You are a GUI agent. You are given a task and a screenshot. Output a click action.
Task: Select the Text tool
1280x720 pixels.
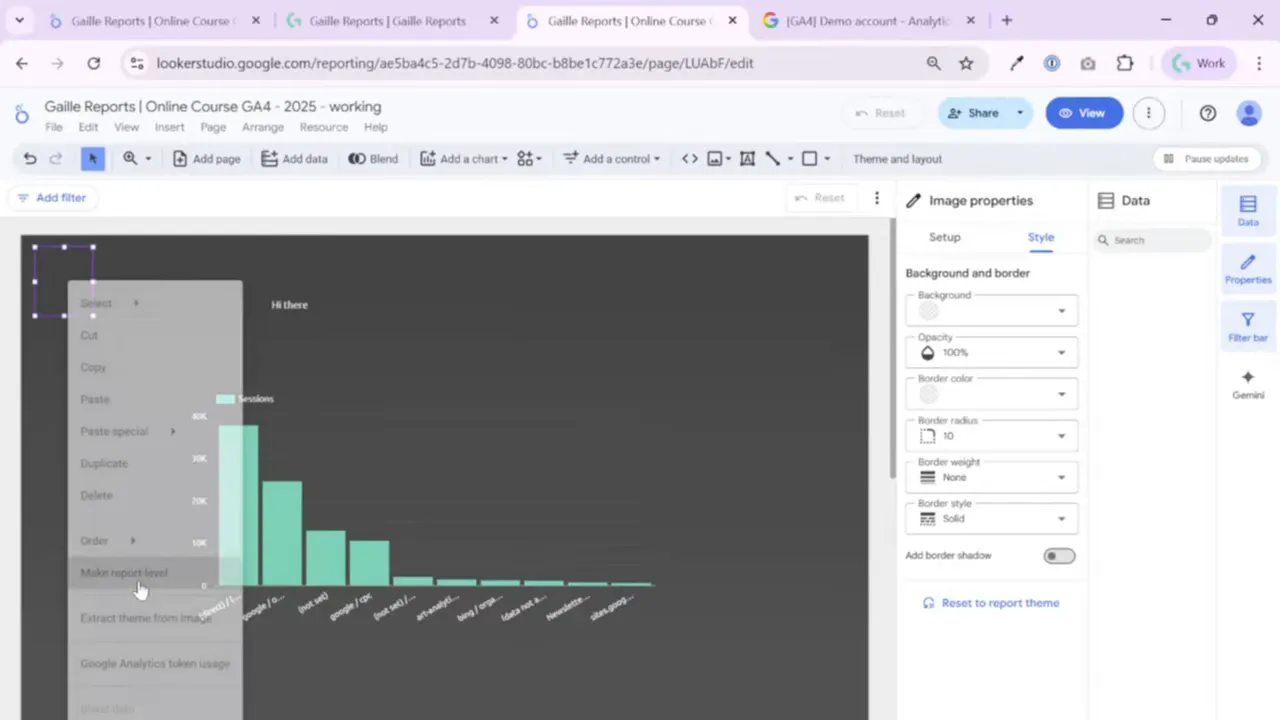click(x=746, y=158)
